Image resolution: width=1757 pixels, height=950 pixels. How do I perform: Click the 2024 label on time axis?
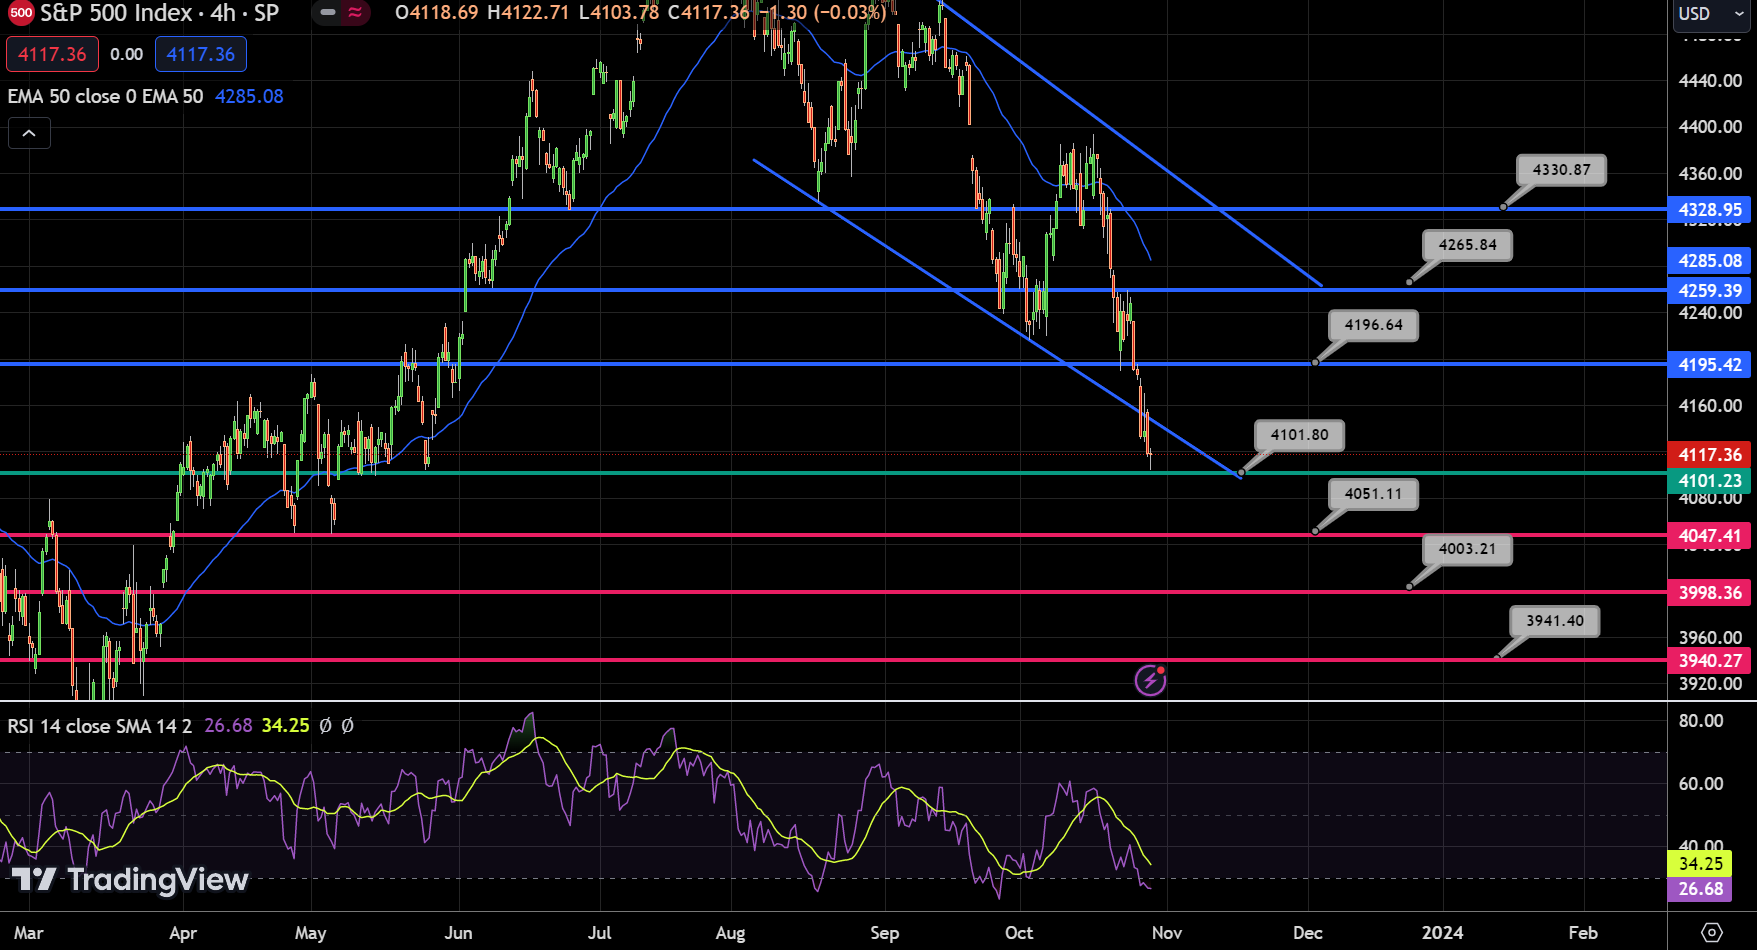[x=1442, y=933]
